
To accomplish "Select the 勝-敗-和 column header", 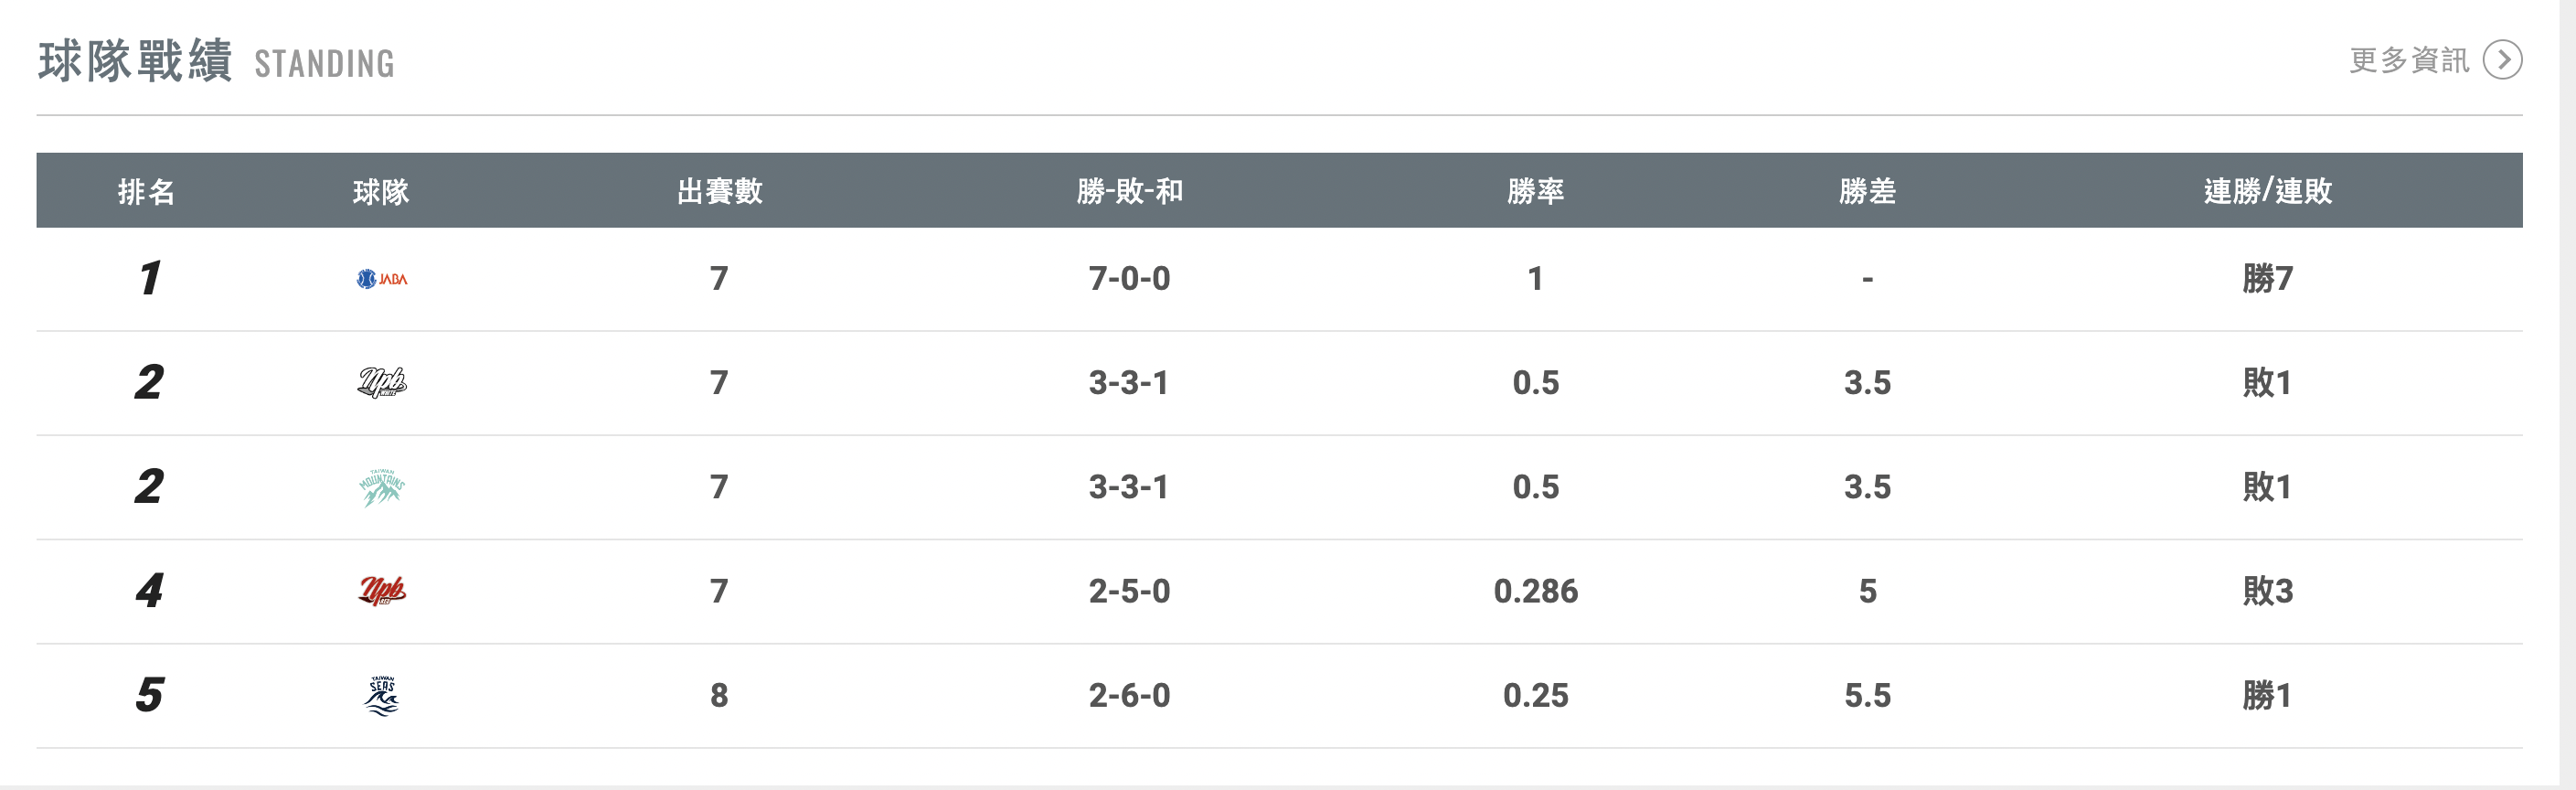I will 1129,191.
